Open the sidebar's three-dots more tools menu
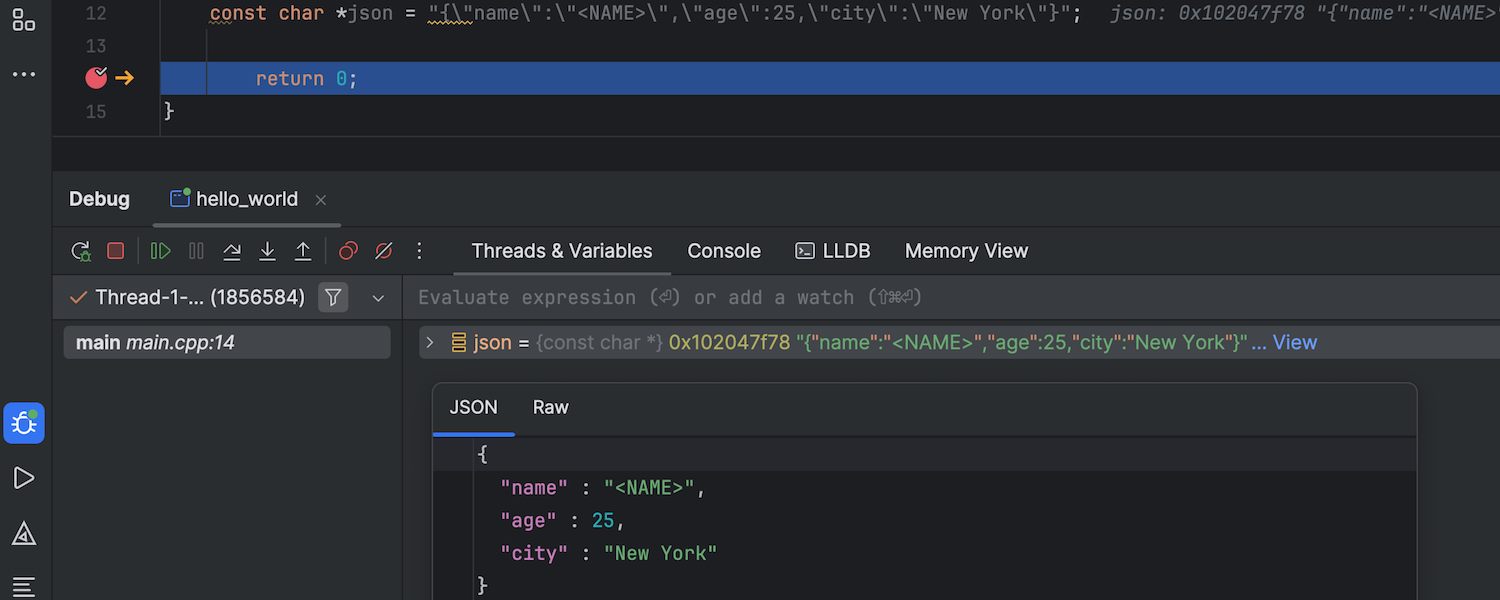The image size is (1500, 600). [x=24, y=74]
